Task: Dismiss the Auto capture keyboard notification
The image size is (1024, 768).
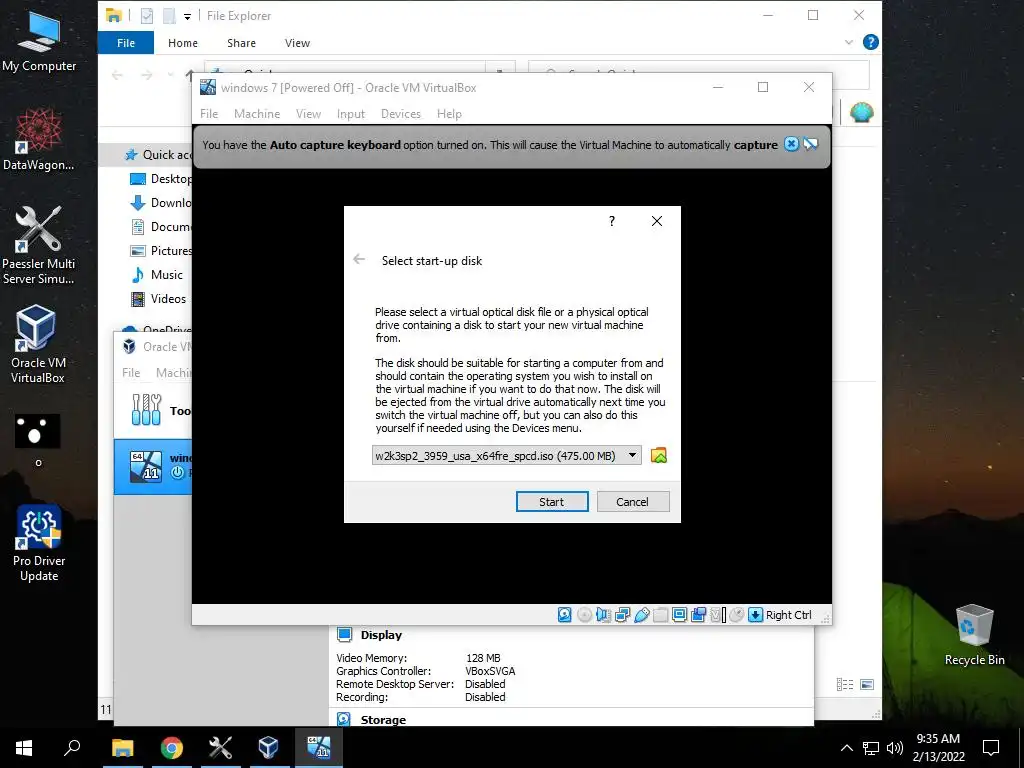Action: (791, 144)
